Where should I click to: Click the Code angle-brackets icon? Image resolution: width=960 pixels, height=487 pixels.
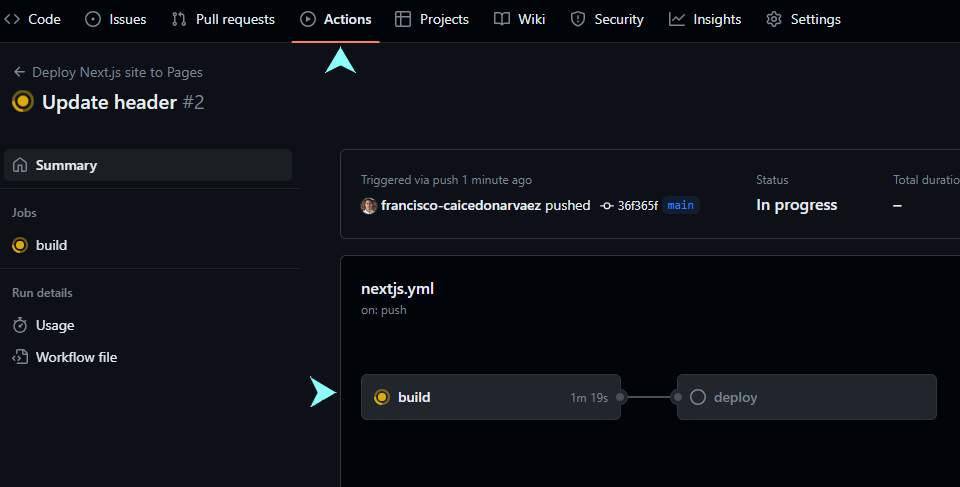point(12,20)
